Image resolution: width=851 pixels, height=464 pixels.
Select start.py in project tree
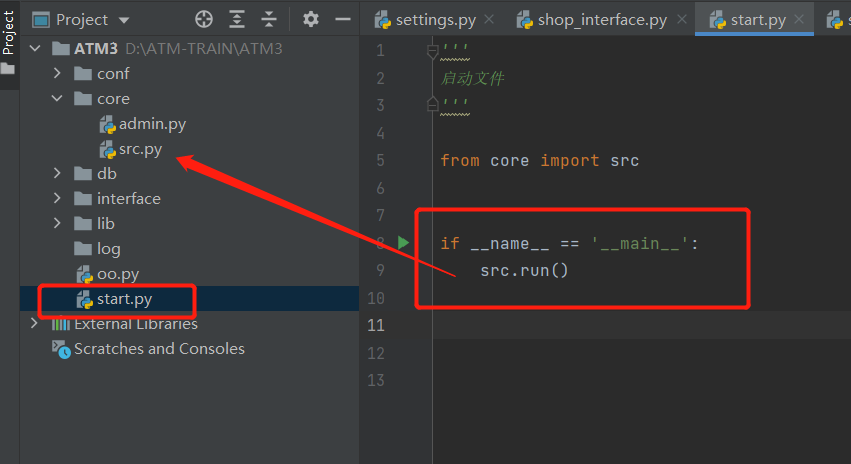click(x=115, y=299)
